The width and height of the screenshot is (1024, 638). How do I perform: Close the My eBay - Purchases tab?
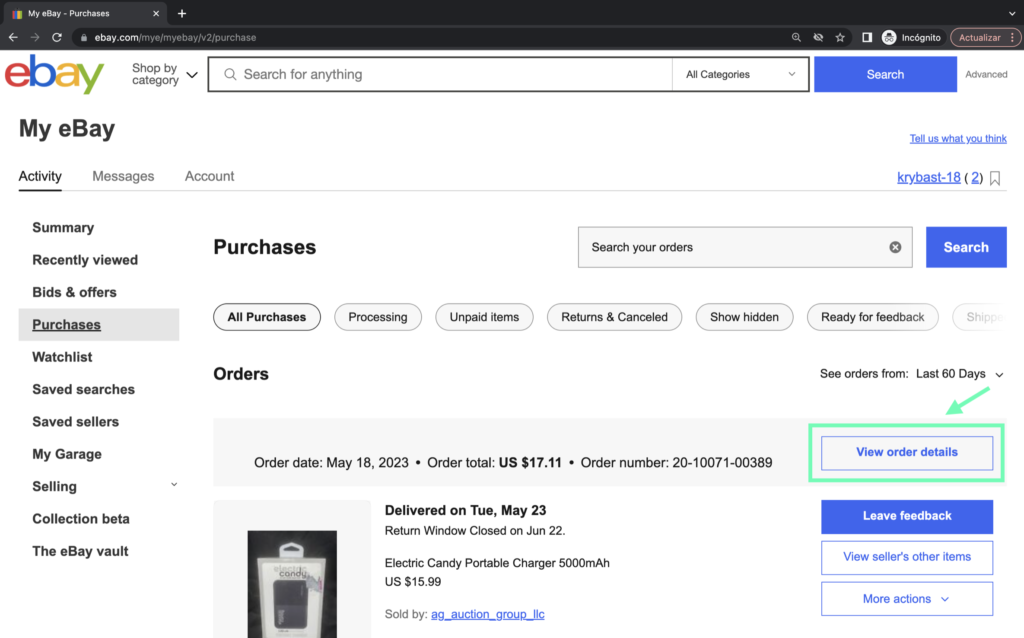(x=156, y=13)
